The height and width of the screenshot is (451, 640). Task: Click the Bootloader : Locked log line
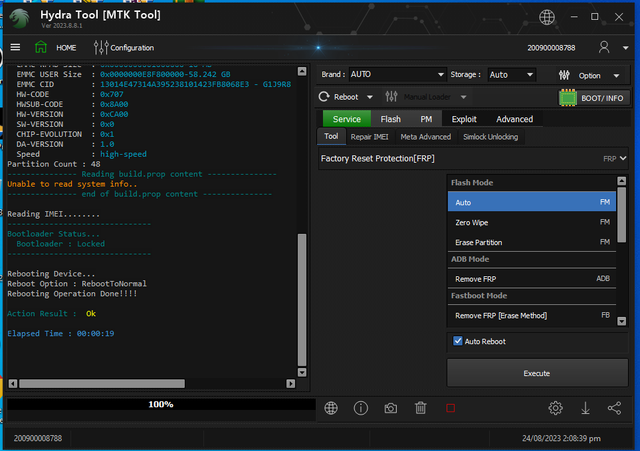click(x=60, y=244)
